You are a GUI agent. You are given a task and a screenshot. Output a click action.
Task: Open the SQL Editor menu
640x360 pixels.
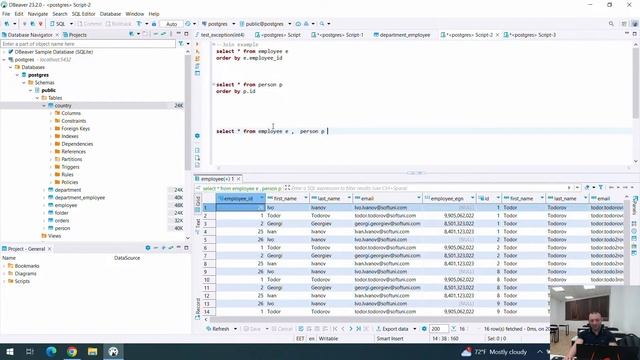point(83,13)
